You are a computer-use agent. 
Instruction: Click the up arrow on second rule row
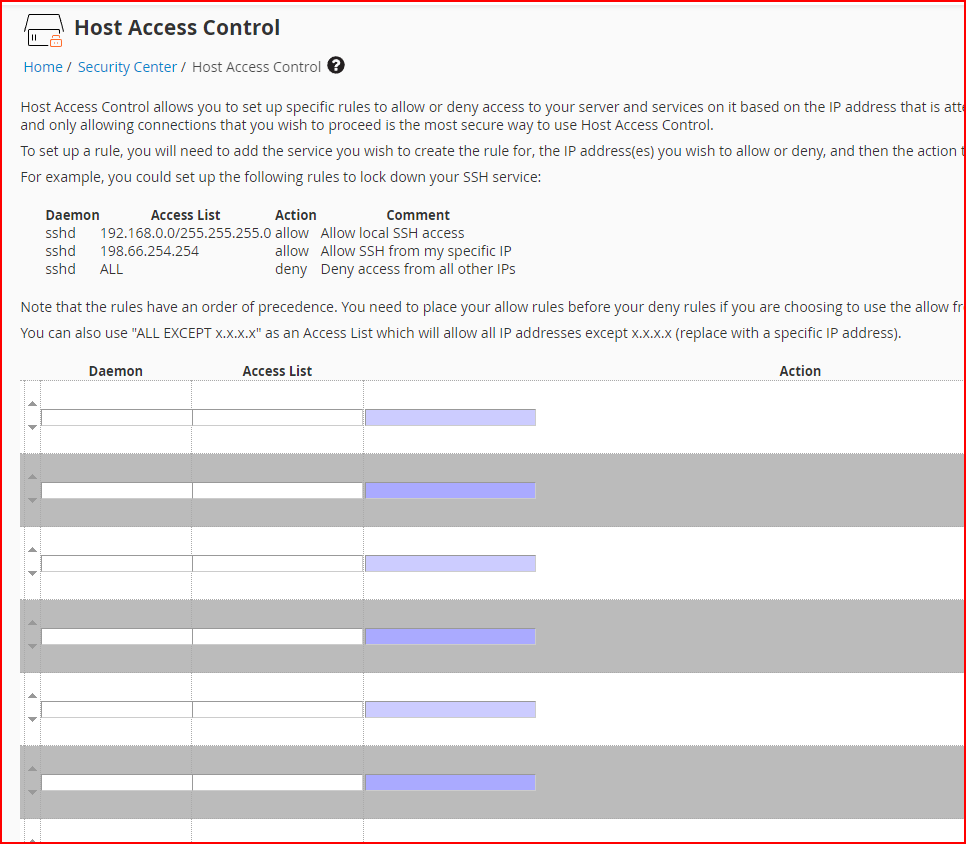tap(33, 477)
